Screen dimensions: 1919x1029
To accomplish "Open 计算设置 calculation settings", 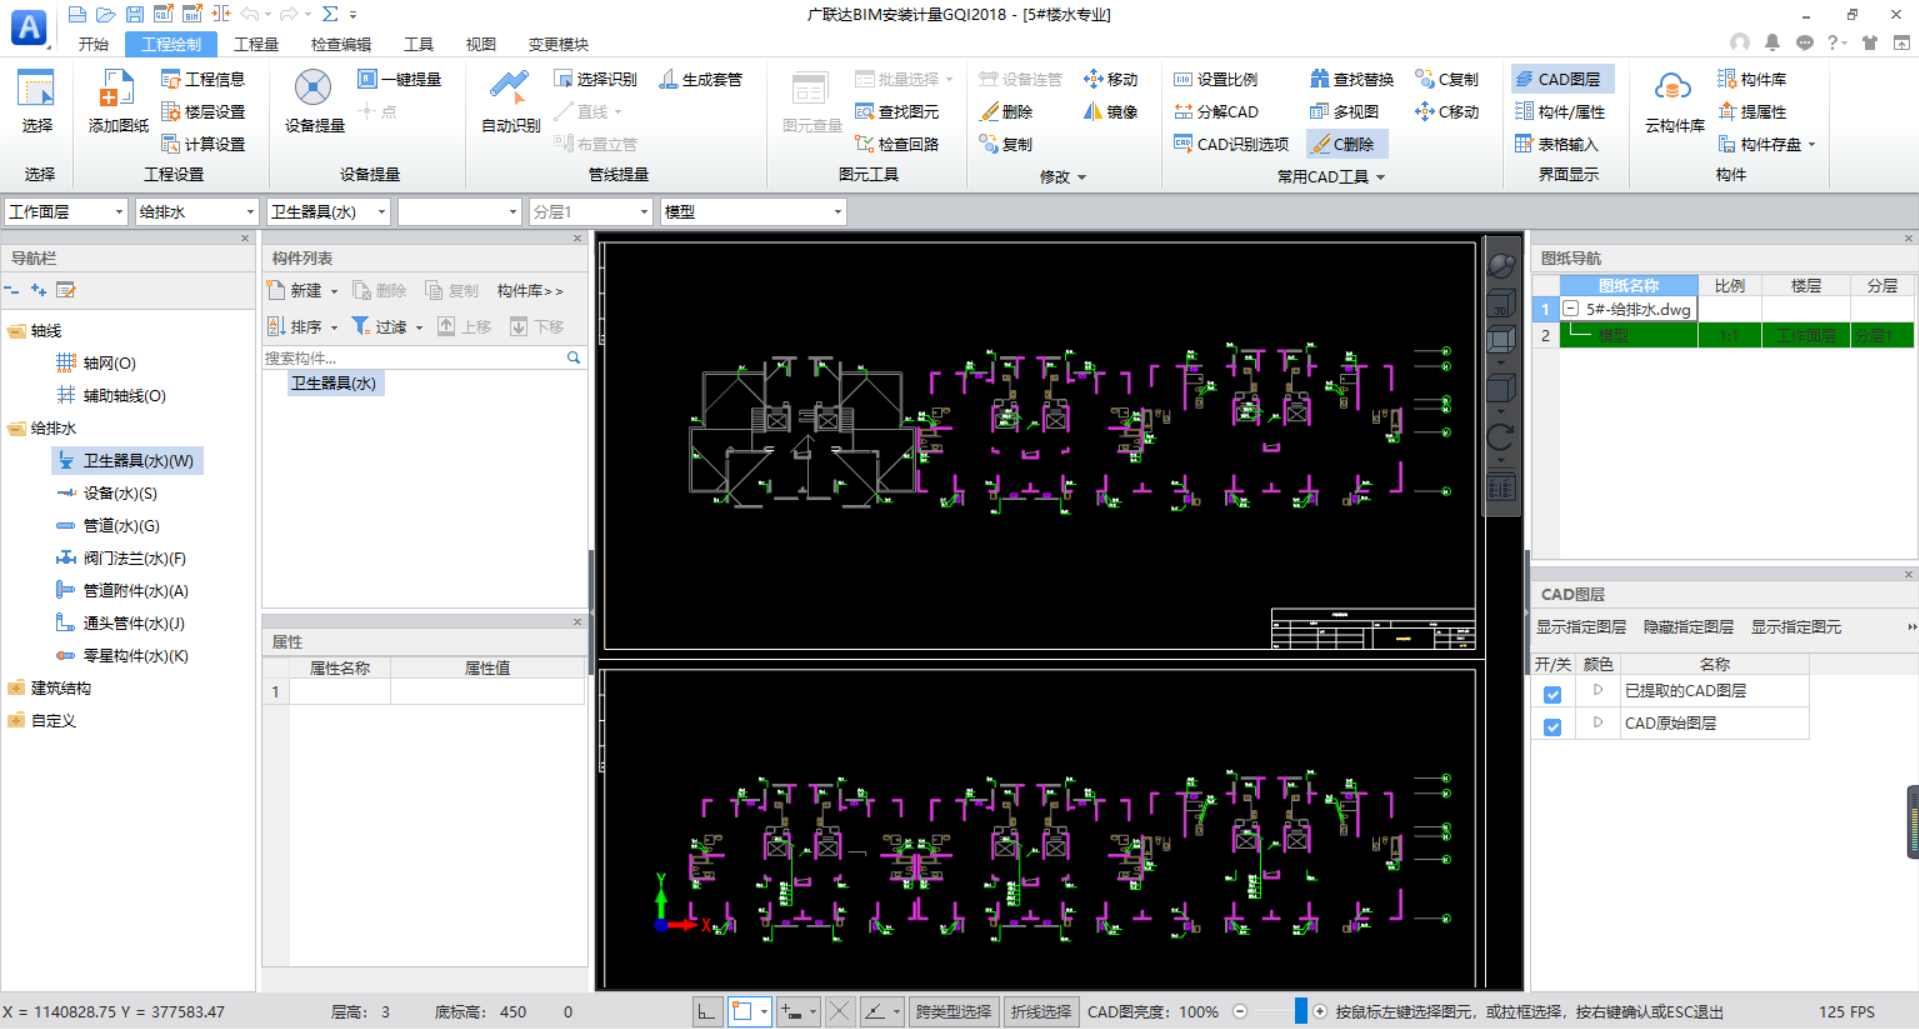I will [203, 144].
